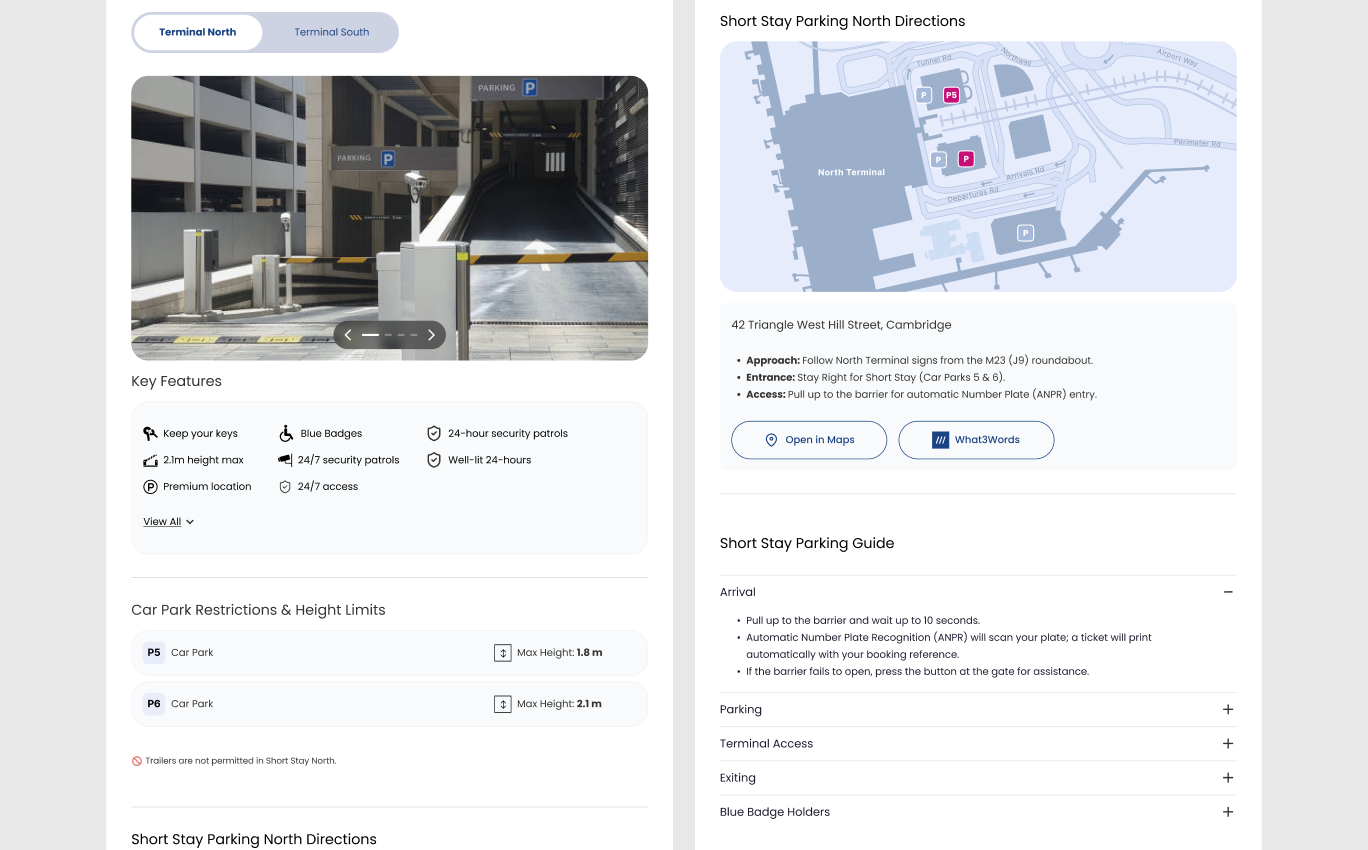
Task: Open the What3Words button
Action: click(976, 440)
